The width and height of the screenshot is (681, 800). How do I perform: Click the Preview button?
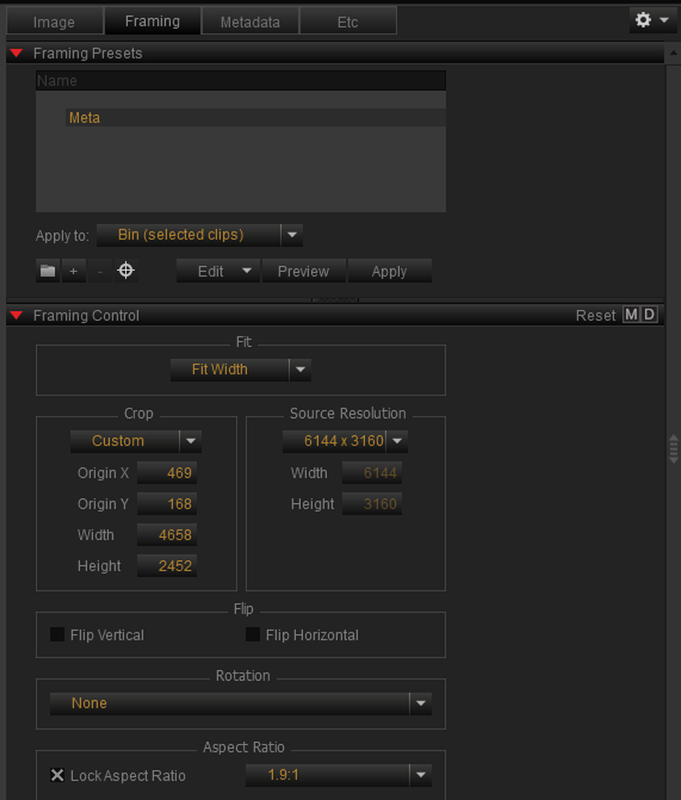coord(304,271)
